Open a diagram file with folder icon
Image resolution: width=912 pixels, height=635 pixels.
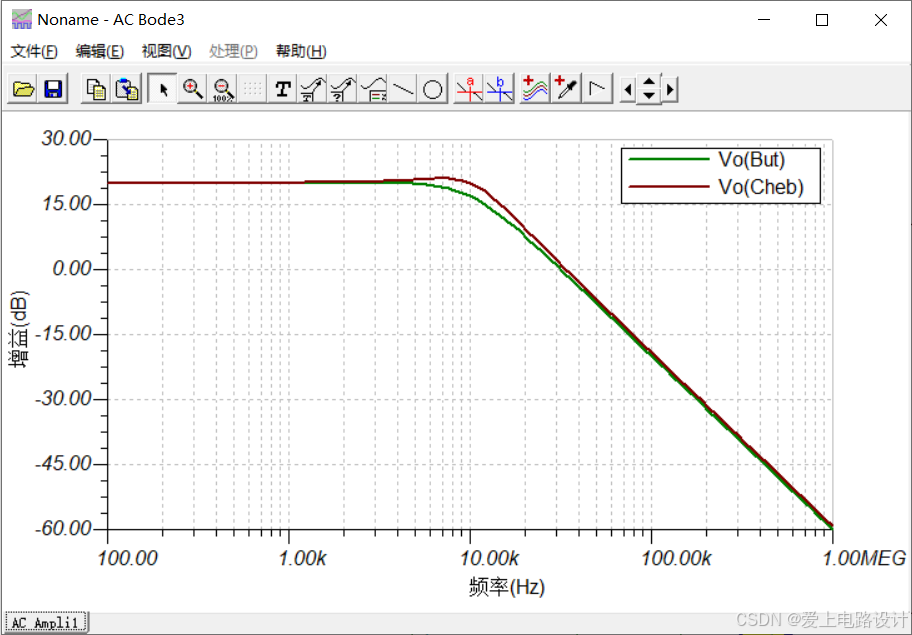(23, 89)
